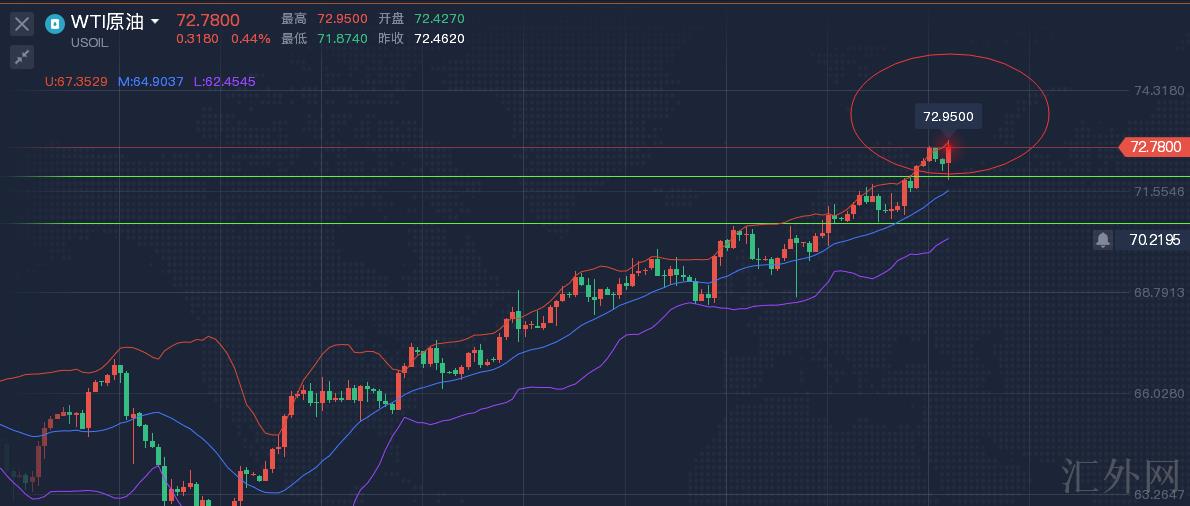
Task: Expand the WTI原油 instrument dropdown arrow
Action: 155,22
